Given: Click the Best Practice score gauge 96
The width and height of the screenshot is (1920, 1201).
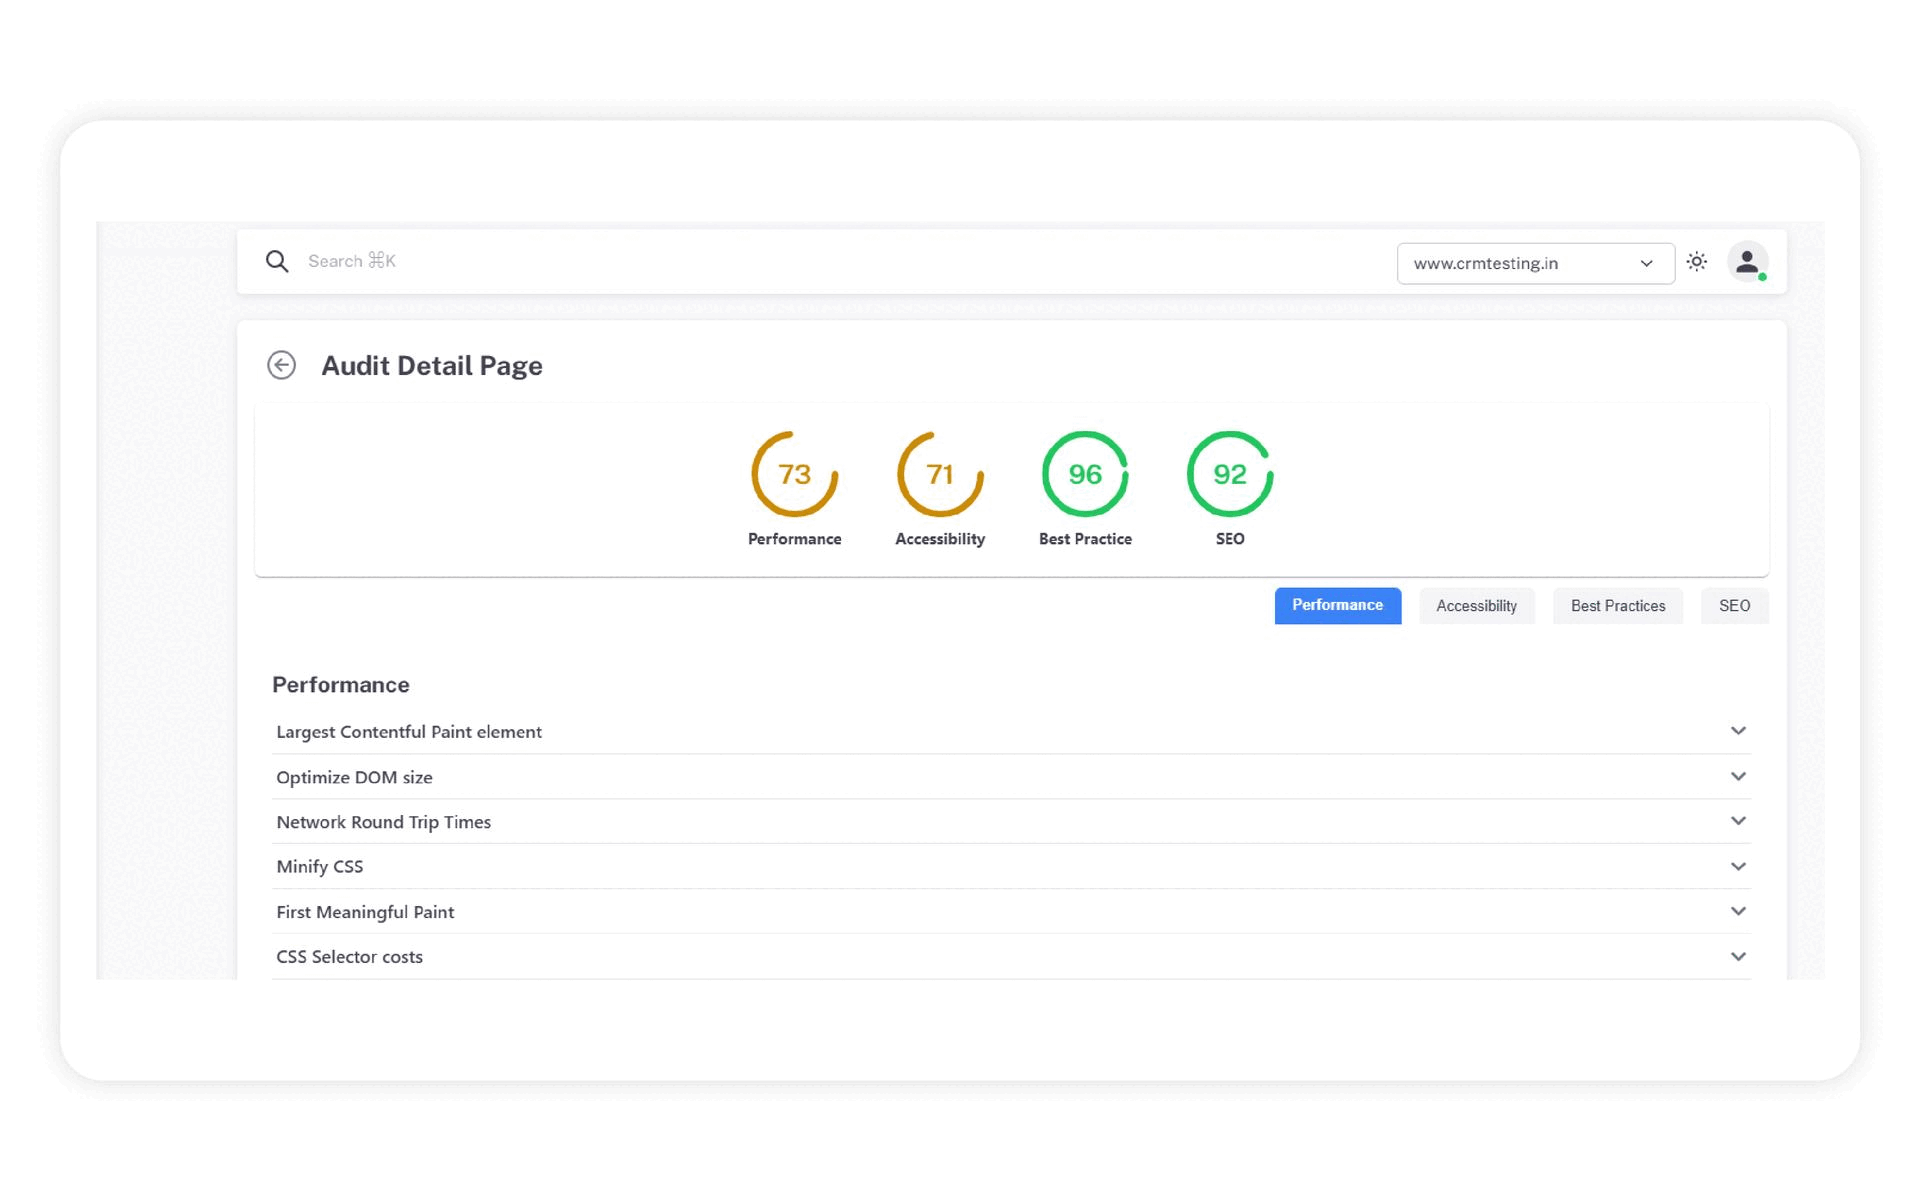Looking at the screenshot, I should (x=1085, y=474).
